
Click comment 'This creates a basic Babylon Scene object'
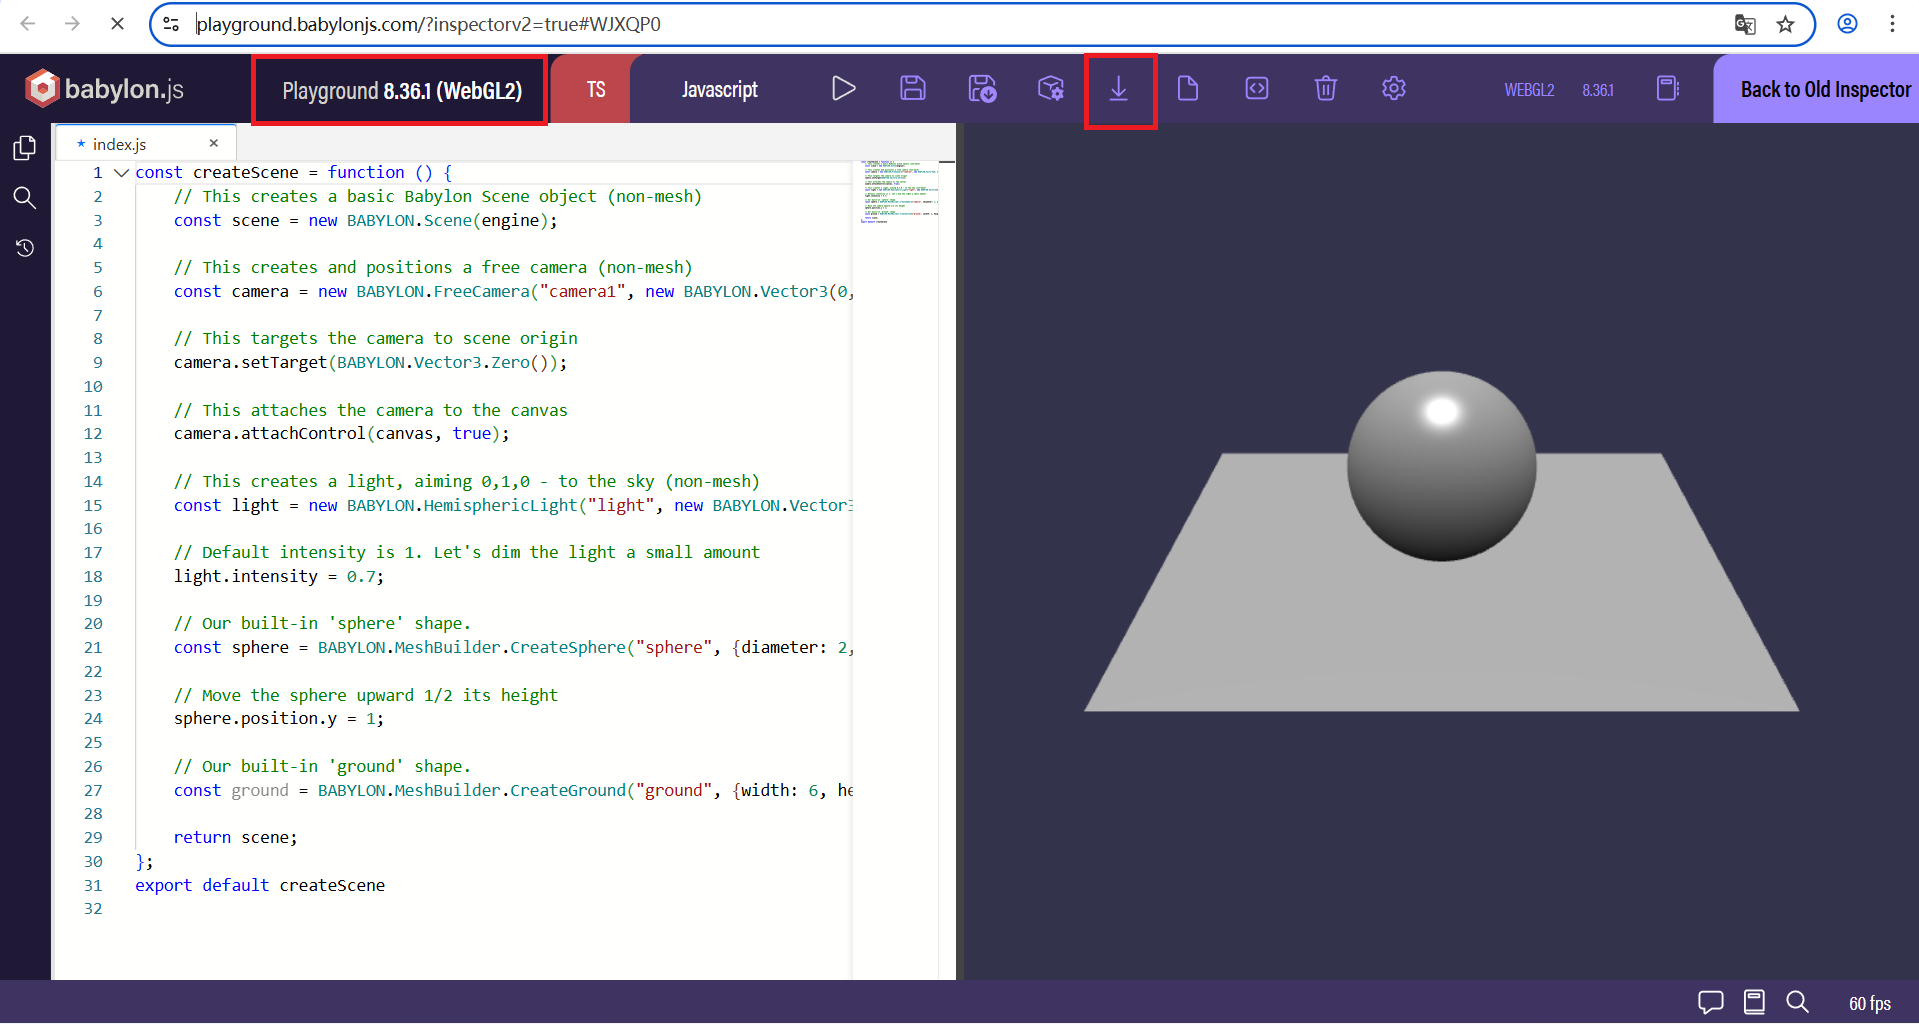438,197
